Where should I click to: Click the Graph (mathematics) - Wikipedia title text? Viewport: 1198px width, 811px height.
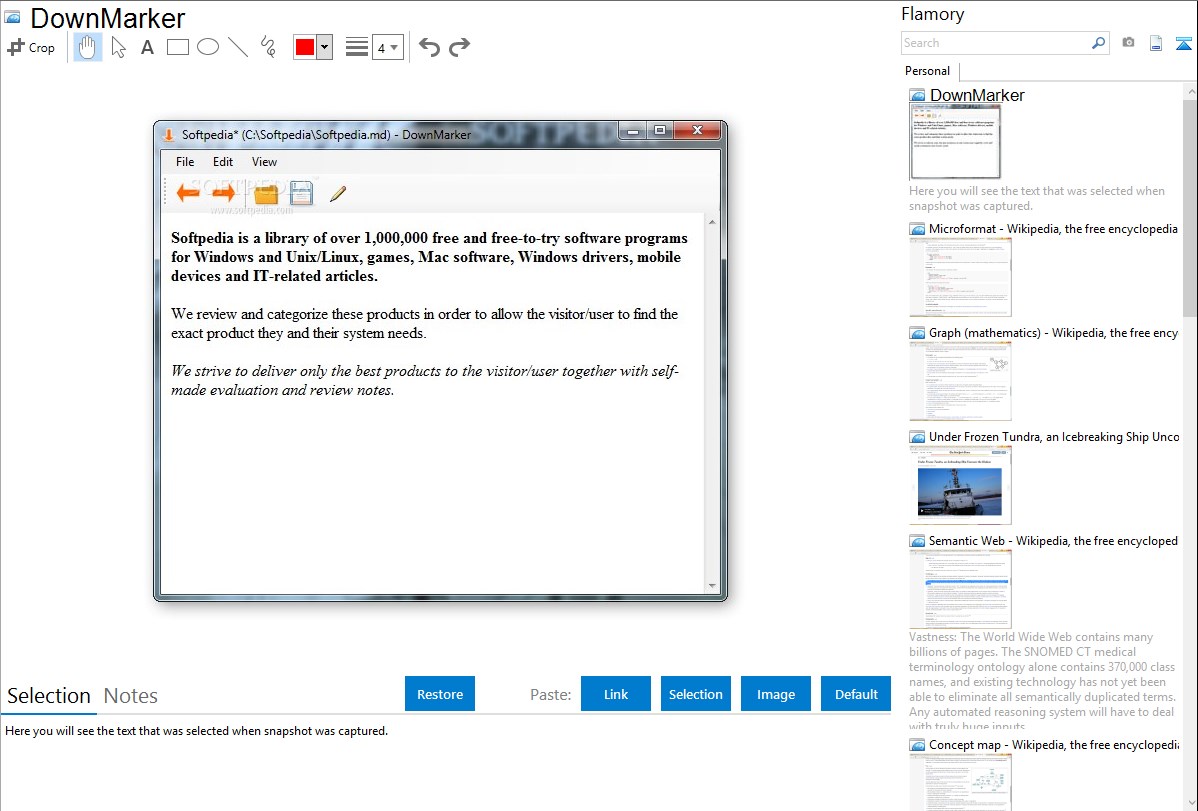[1054, 333]
